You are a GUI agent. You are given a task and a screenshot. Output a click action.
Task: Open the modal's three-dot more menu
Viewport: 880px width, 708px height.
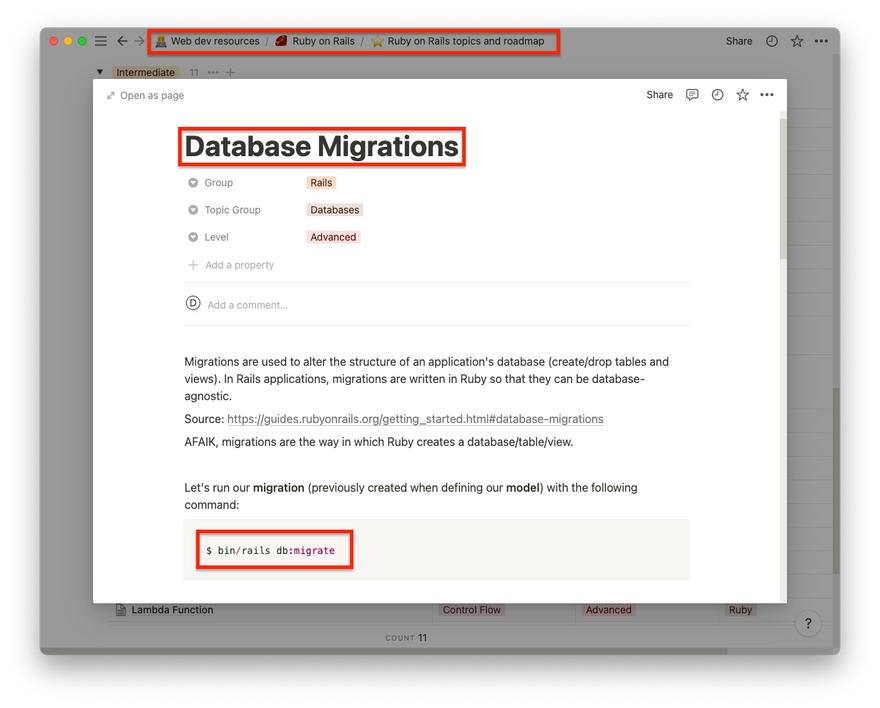[767, 95]
